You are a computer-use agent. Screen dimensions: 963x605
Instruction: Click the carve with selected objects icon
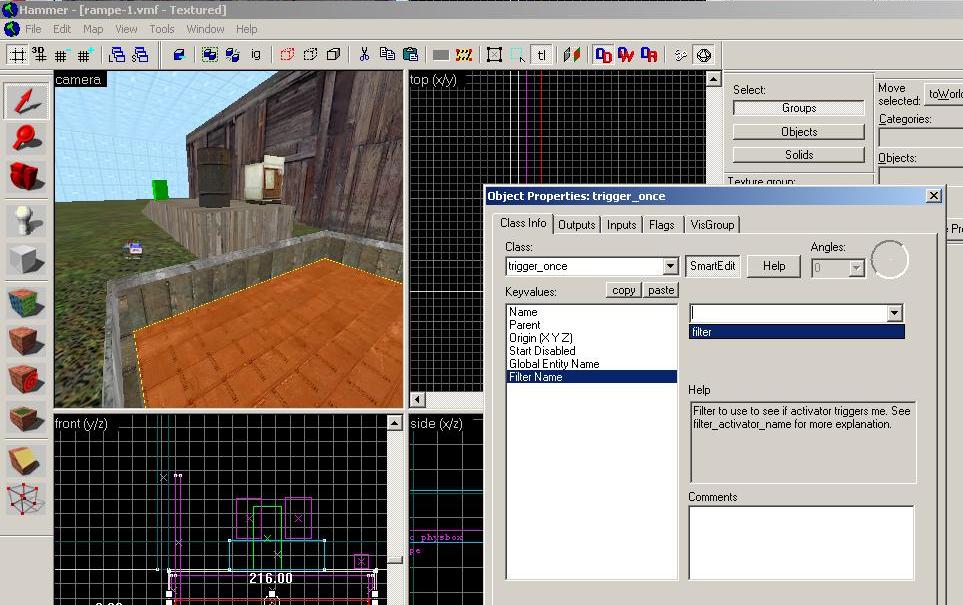(179, 55)
